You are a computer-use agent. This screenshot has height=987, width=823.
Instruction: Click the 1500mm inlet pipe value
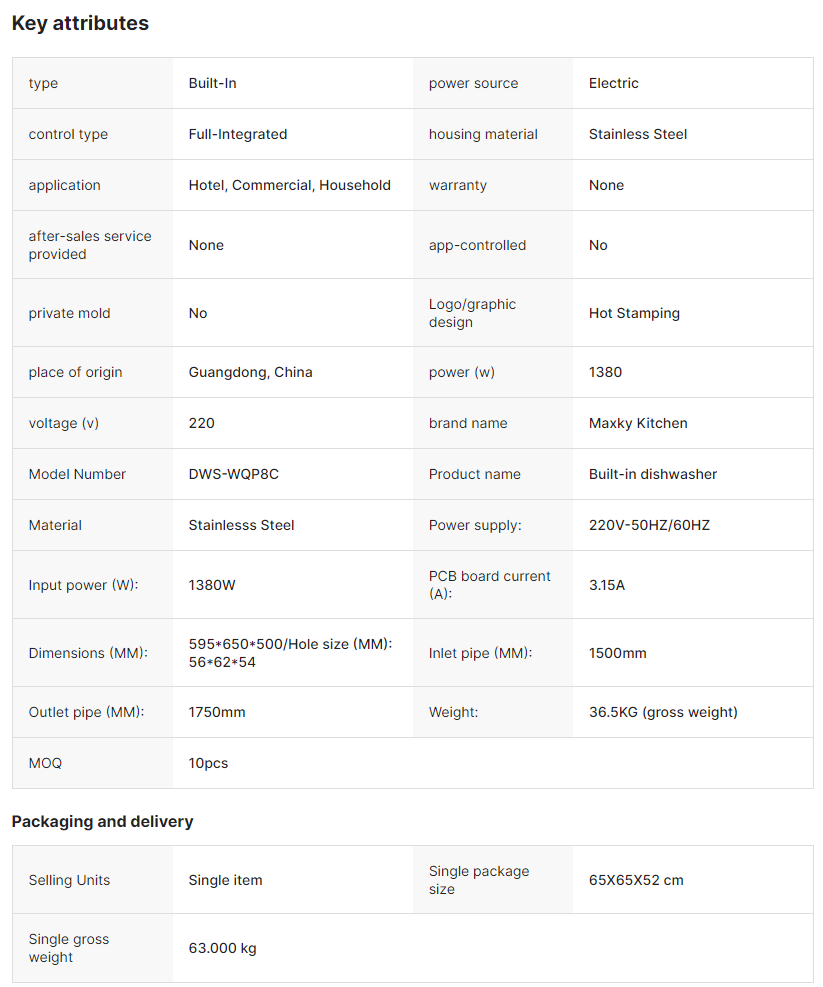coord(617,653)
